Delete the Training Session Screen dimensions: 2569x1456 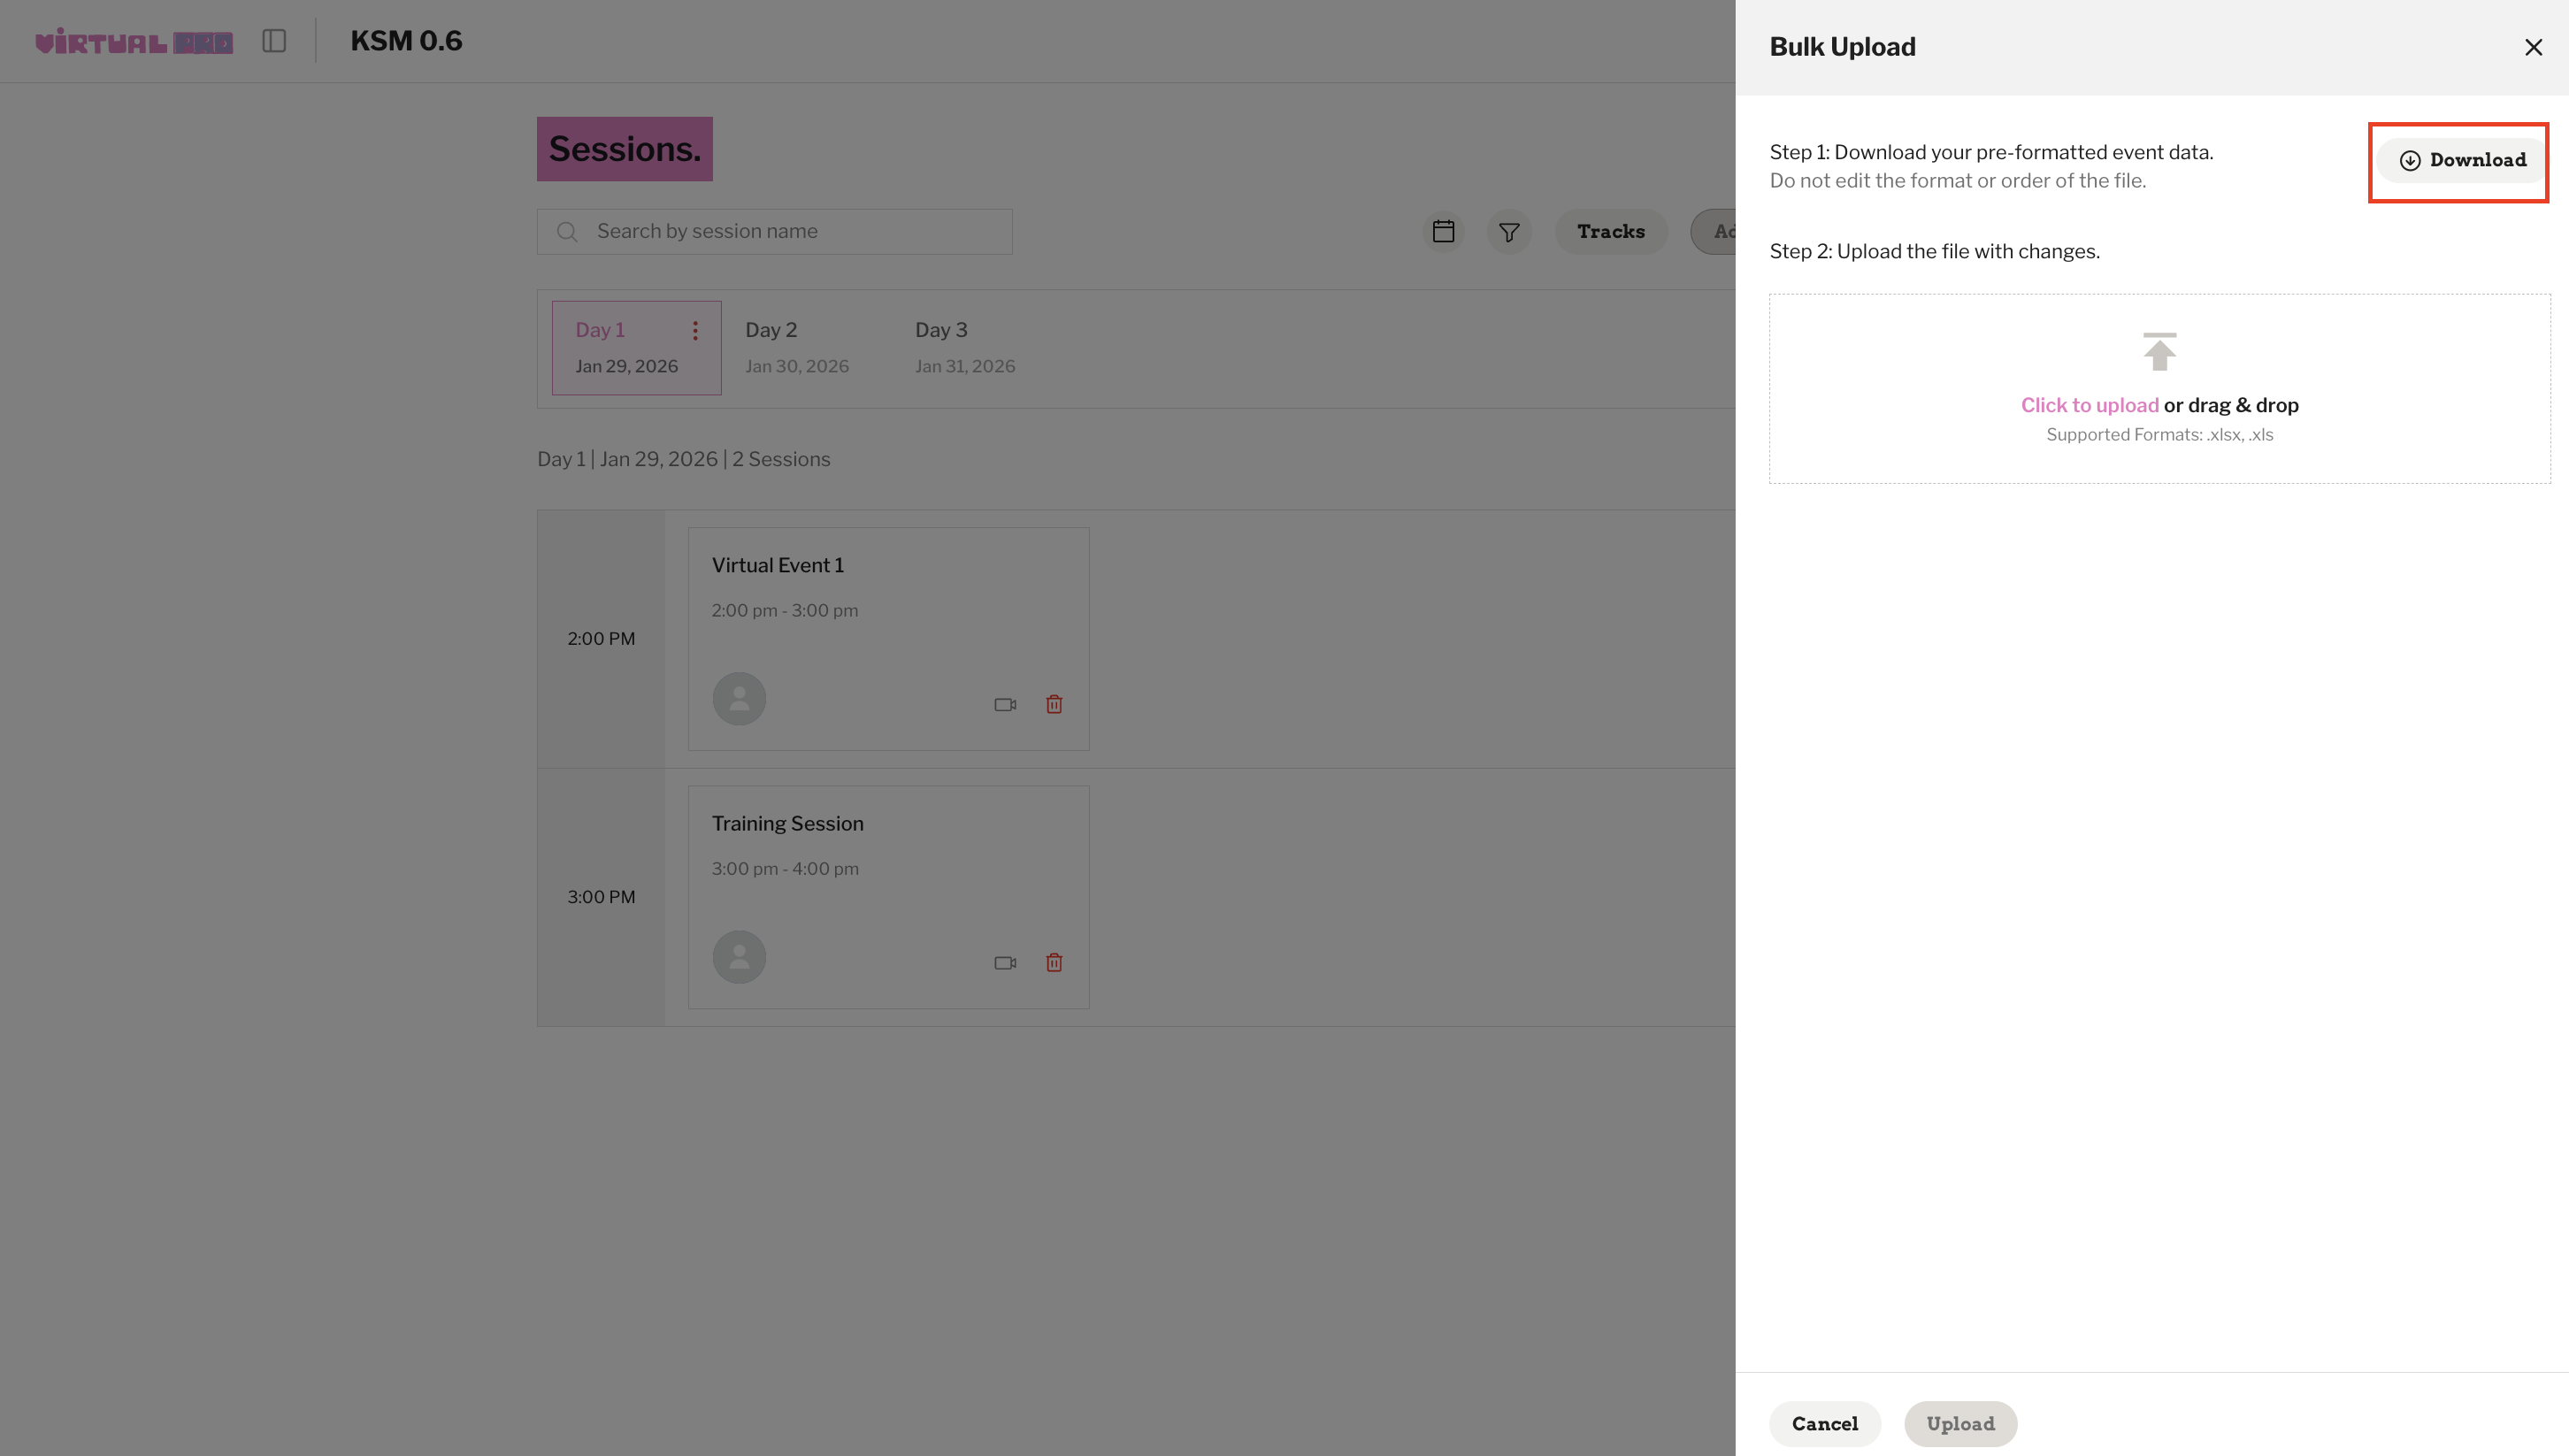click(1053, 962)
